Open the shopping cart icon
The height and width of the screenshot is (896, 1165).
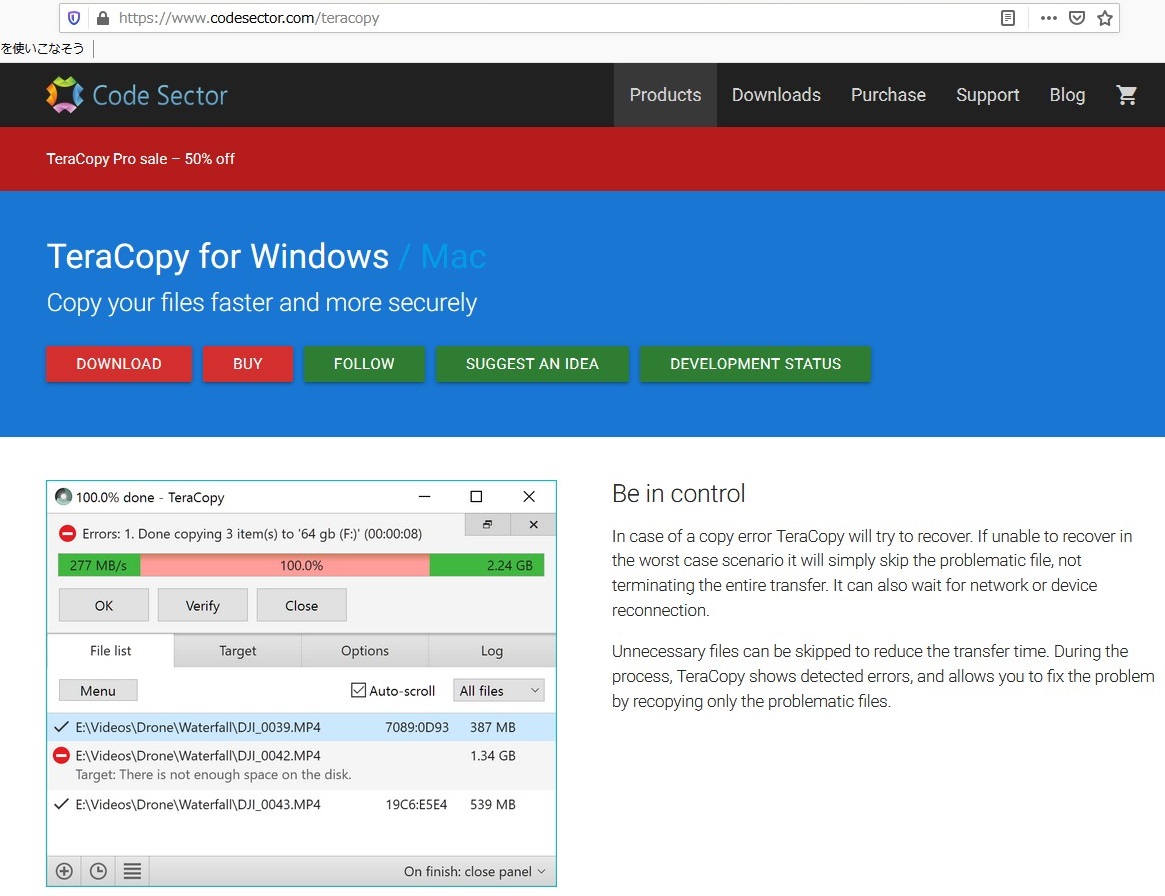(1126, 95)
